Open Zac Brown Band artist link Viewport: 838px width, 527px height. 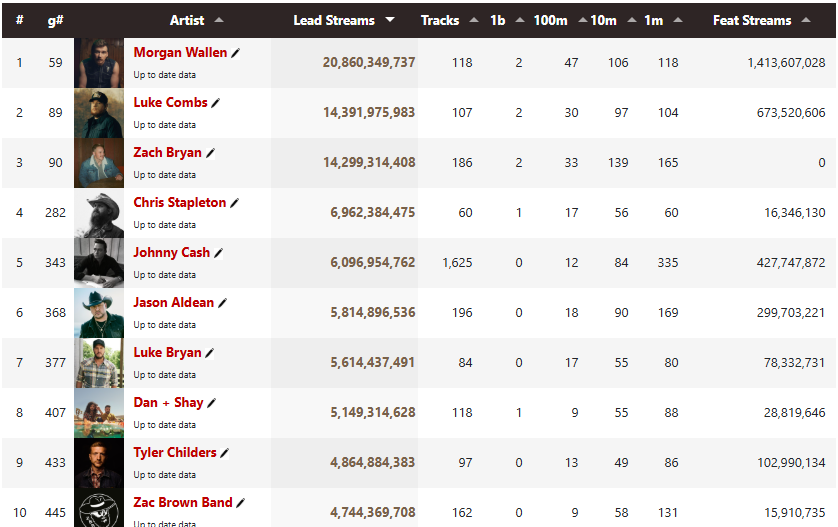point(183,502)
